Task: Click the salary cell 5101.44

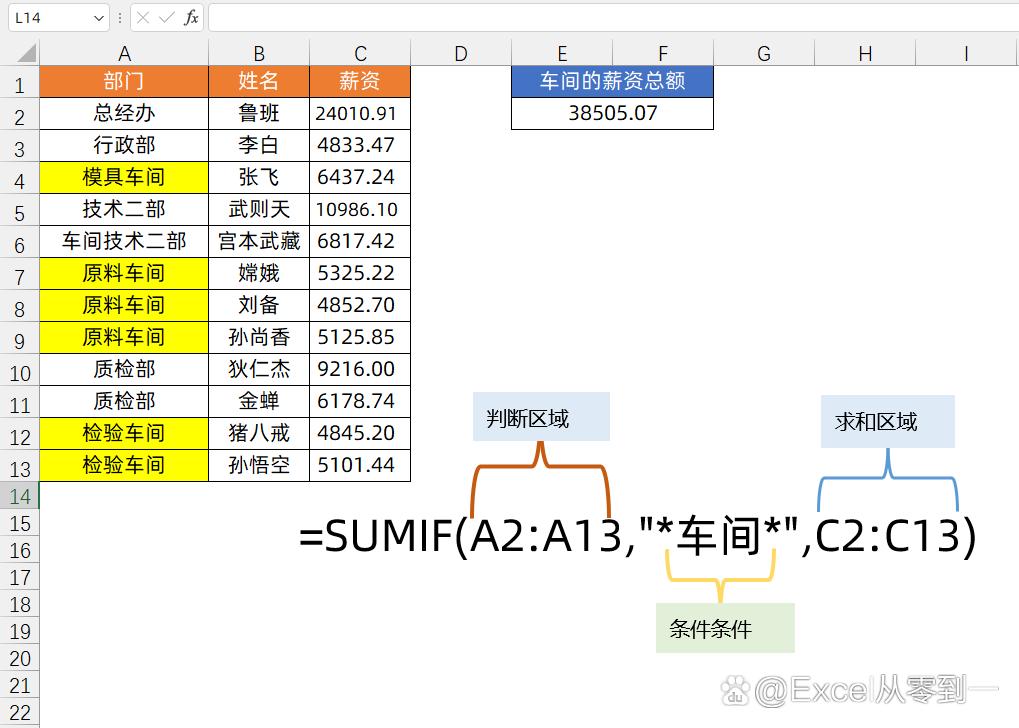Action: 360,465
